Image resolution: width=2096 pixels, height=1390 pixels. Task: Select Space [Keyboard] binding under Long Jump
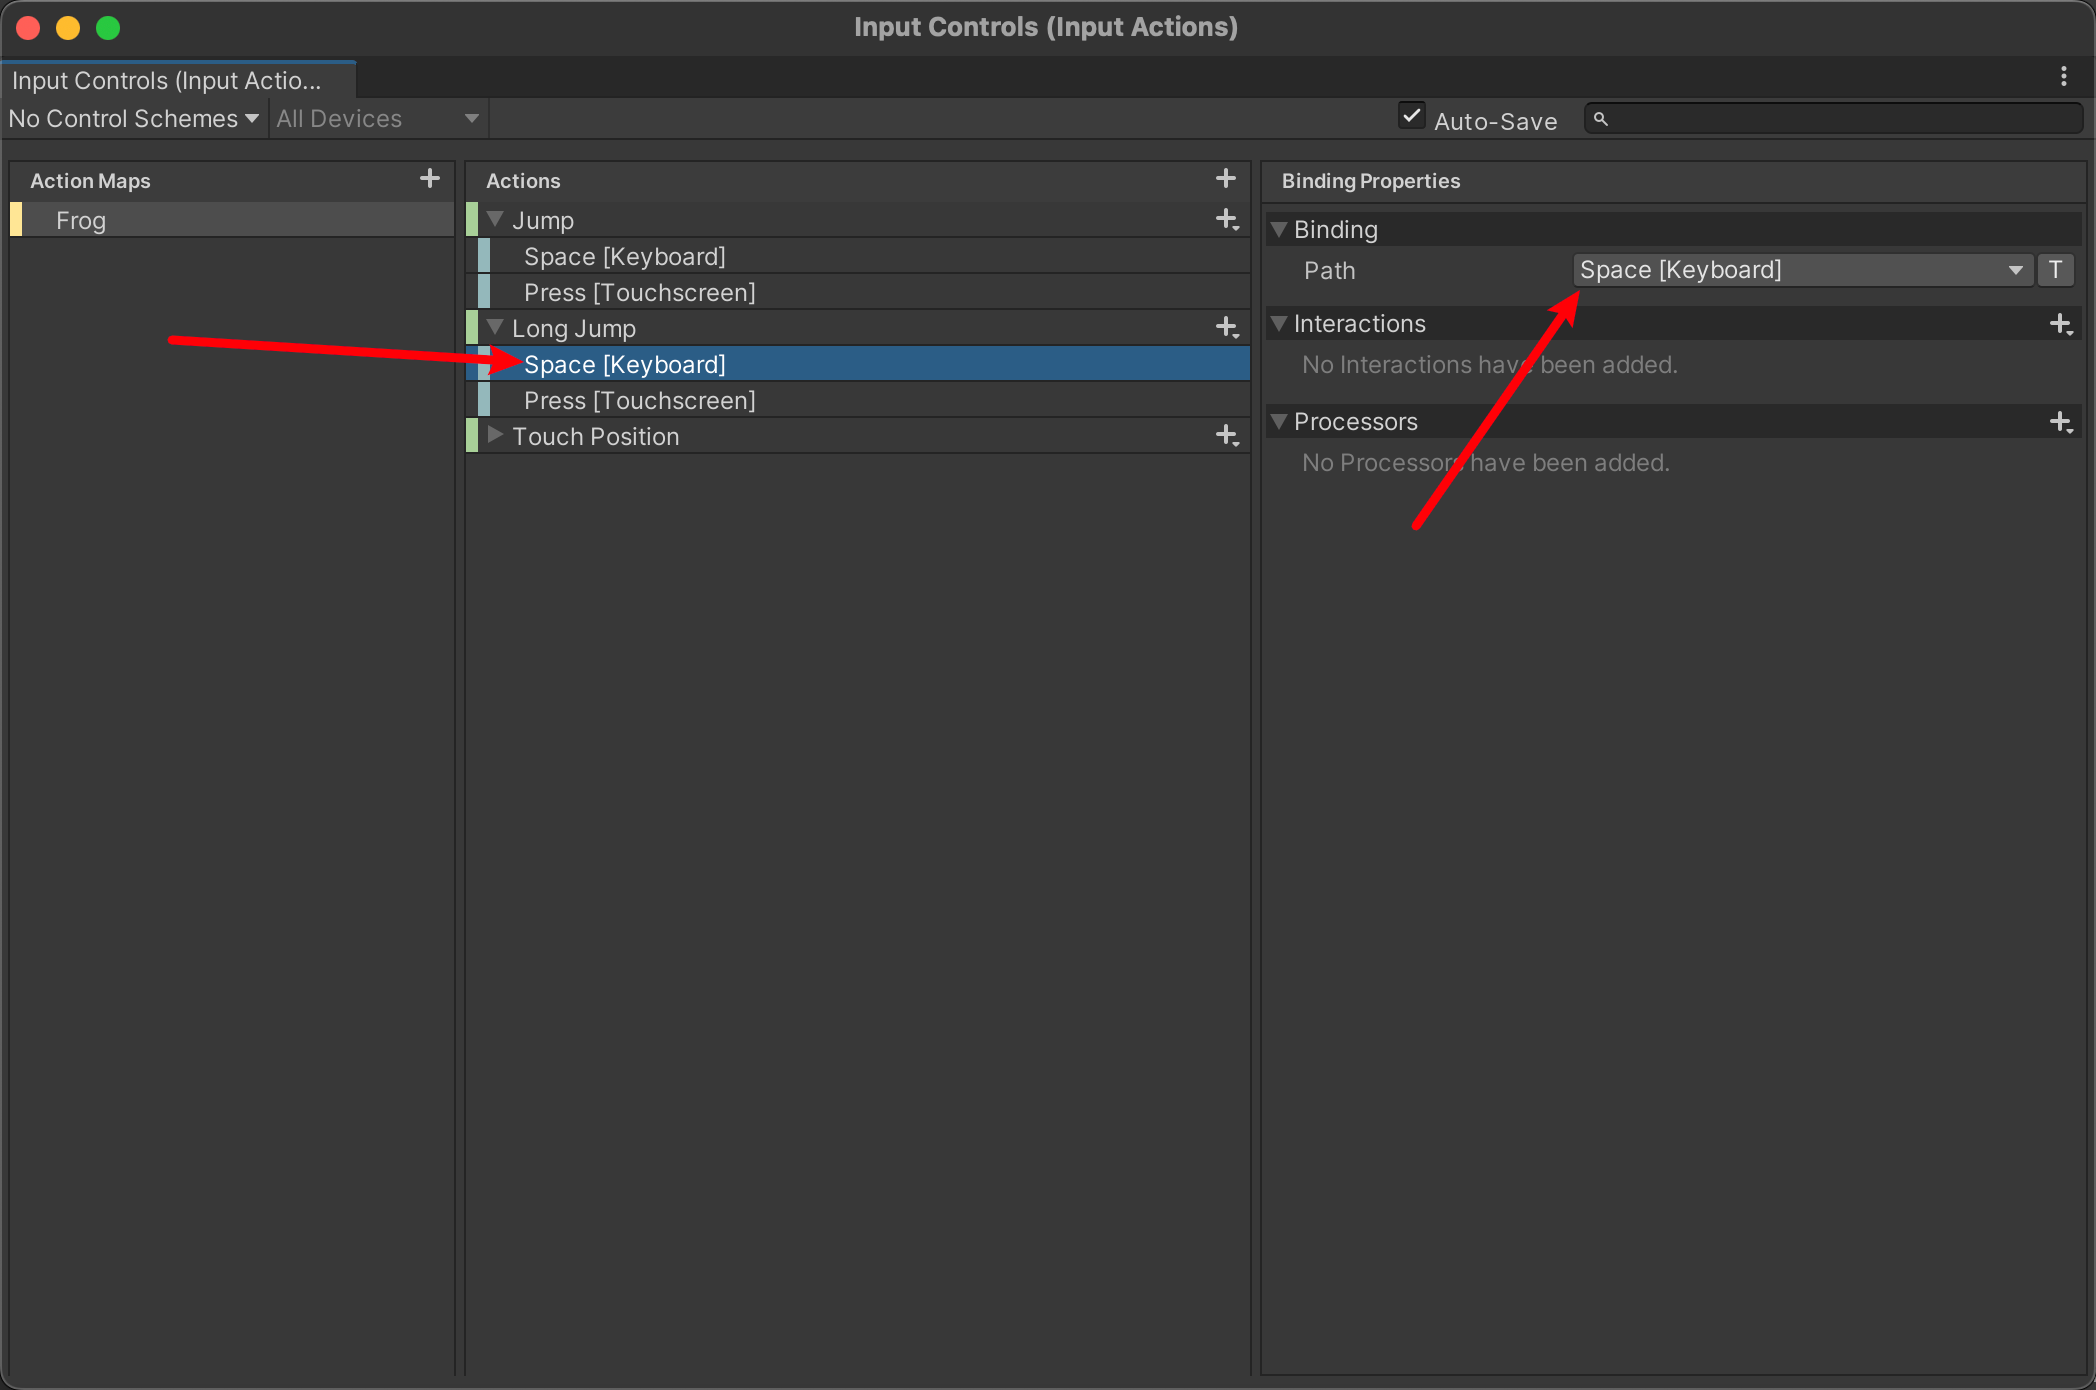tap(858, 365)
